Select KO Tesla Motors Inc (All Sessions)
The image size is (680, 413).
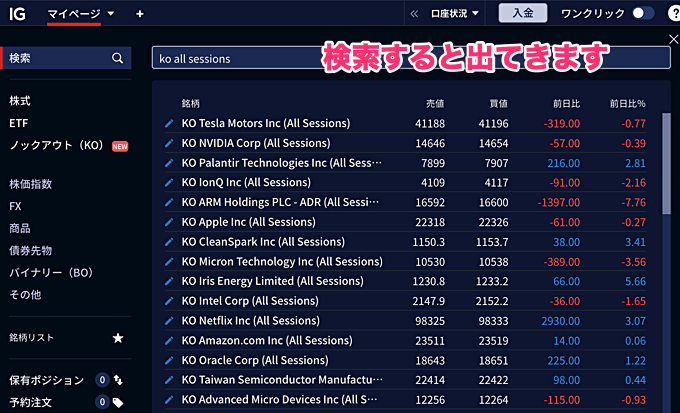click(266, 123)
